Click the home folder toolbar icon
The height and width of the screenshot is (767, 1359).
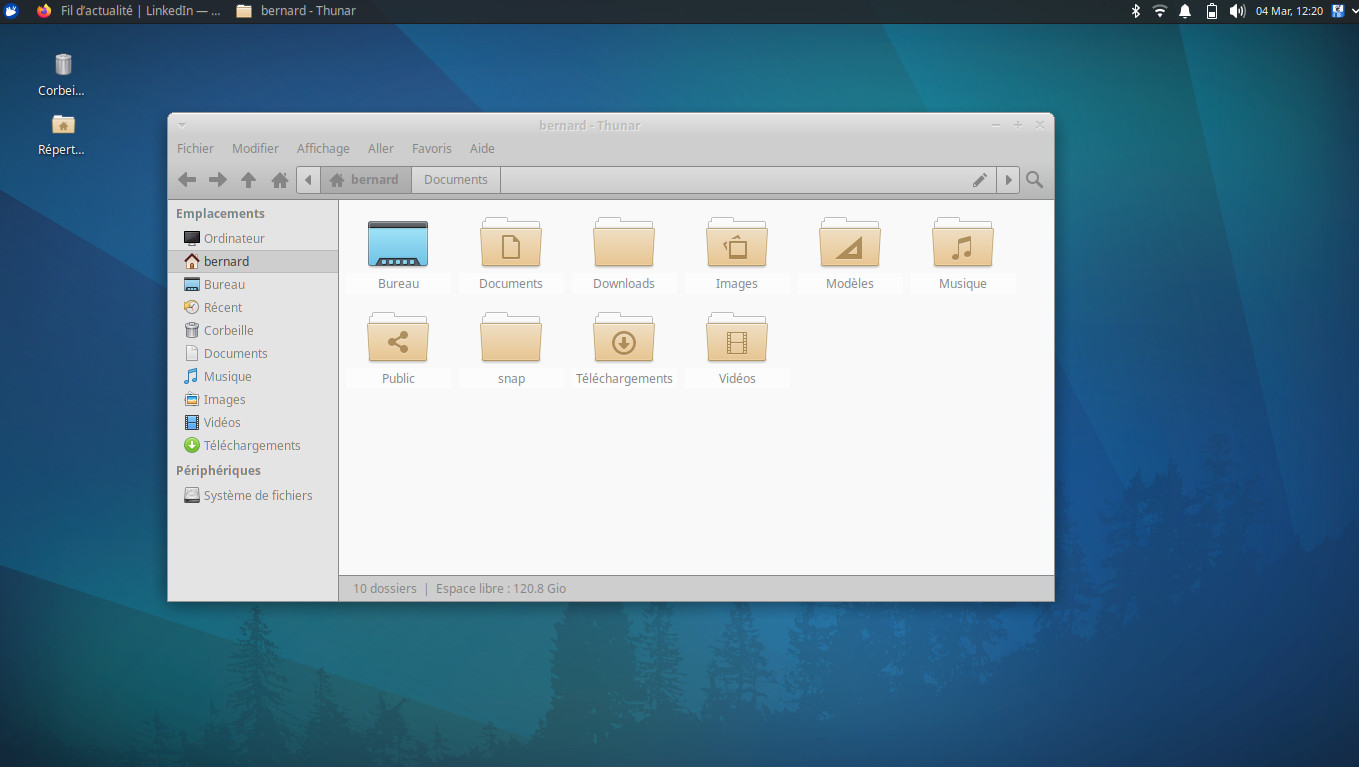point(280,180)
